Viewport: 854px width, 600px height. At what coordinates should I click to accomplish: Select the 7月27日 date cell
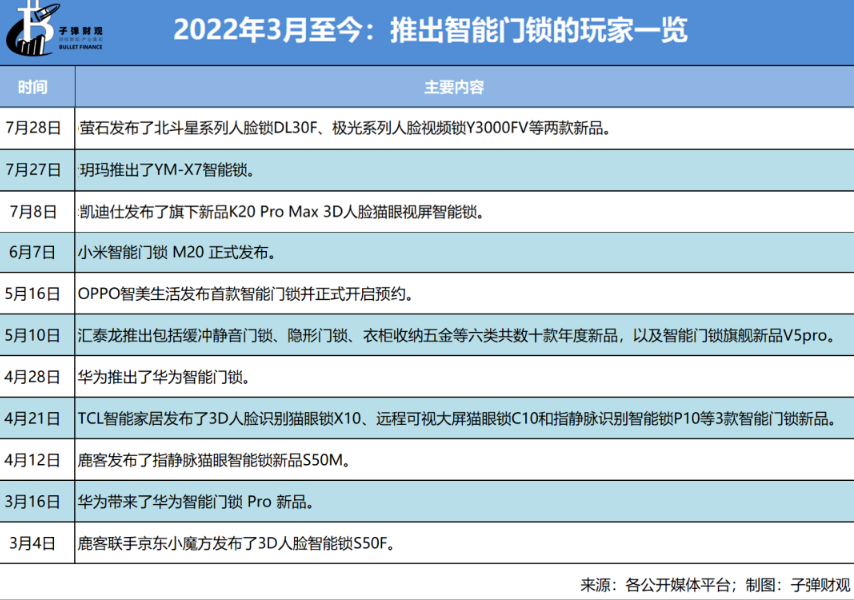(33, 170)
